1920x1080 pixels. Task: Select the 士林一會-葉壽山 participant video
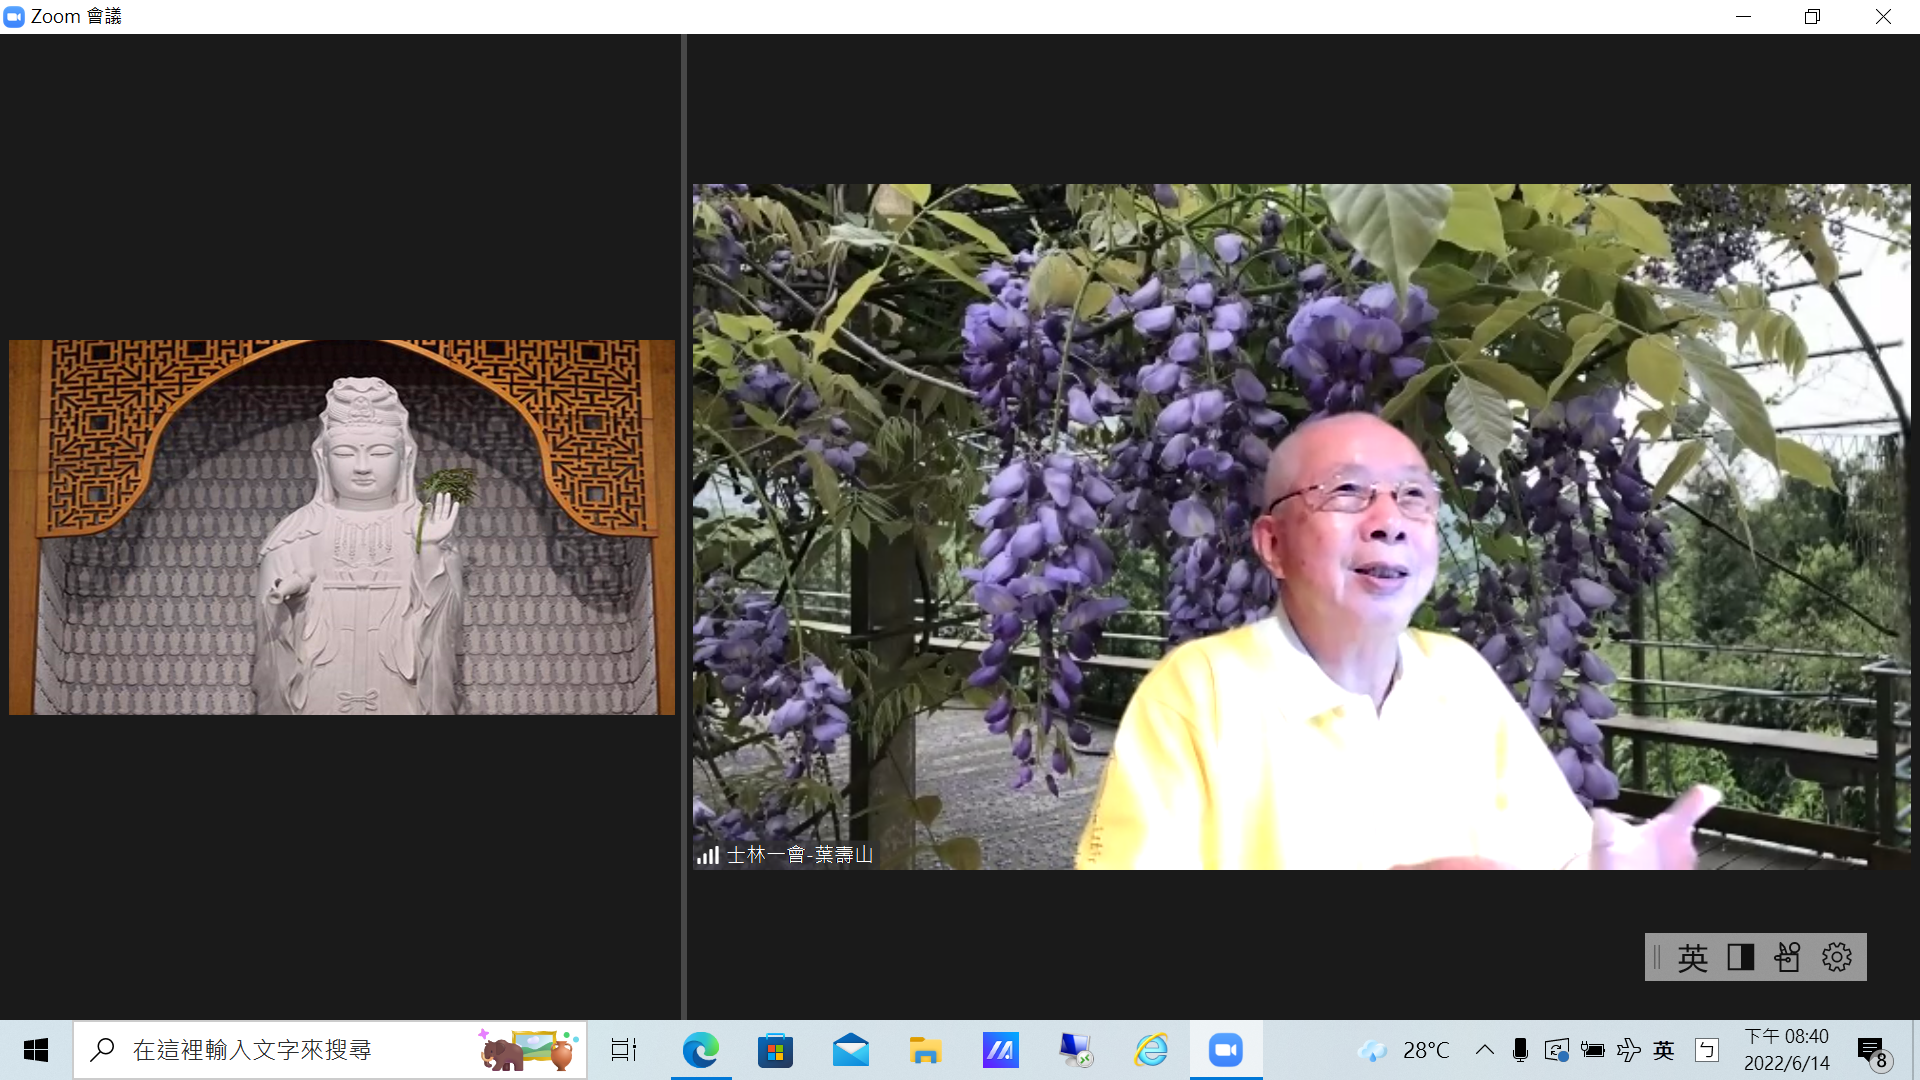pyautogui.click(x=1300, y=526)
